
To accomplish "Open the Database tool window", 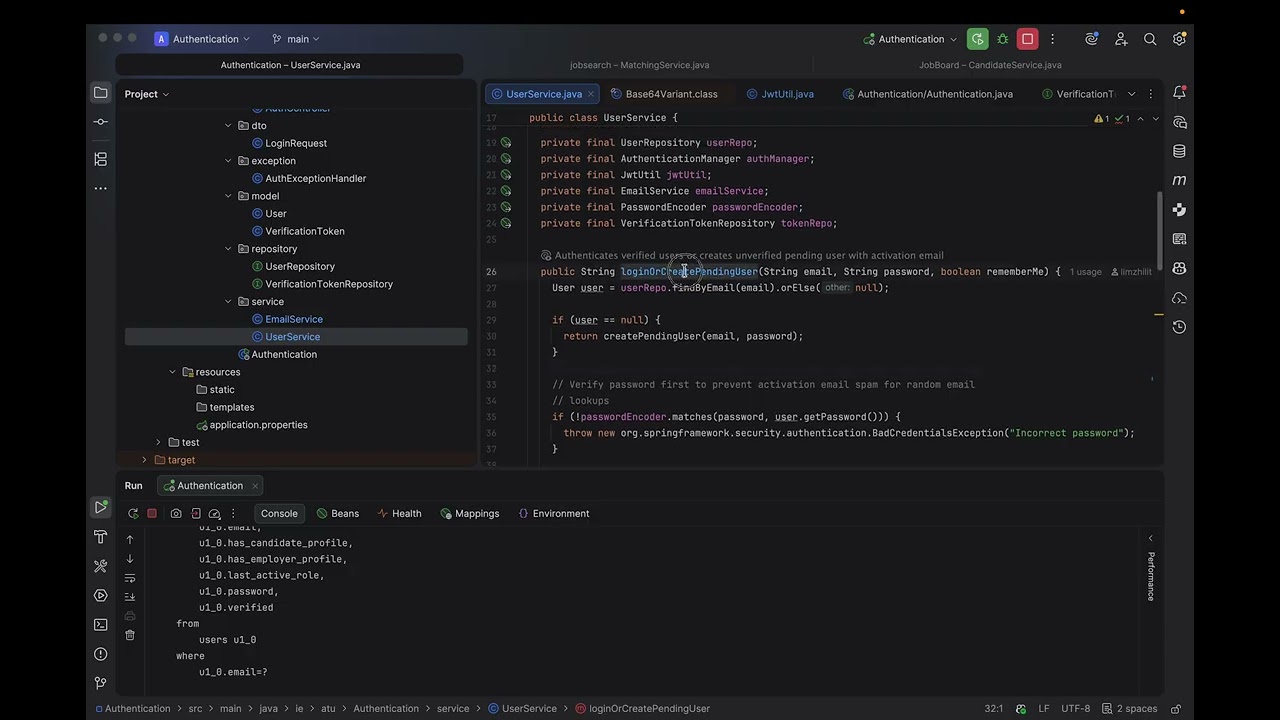I will [1179, 151].
